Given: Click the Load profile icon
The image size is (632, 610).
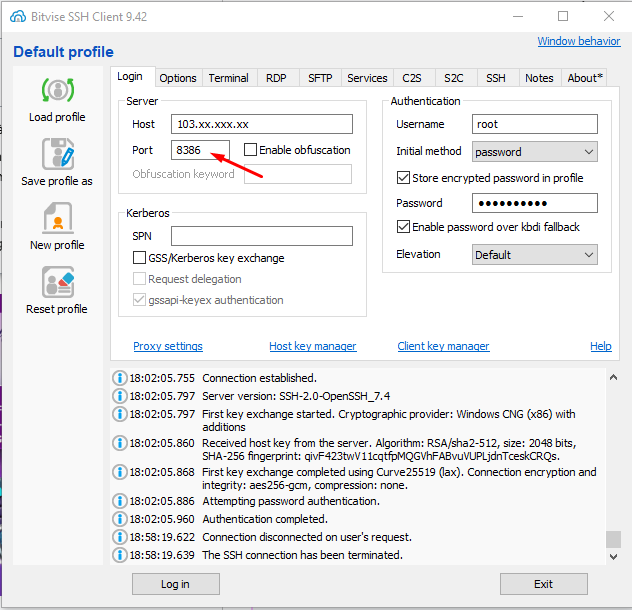Looking at the screenshot, I should click(x=58, y=90).
